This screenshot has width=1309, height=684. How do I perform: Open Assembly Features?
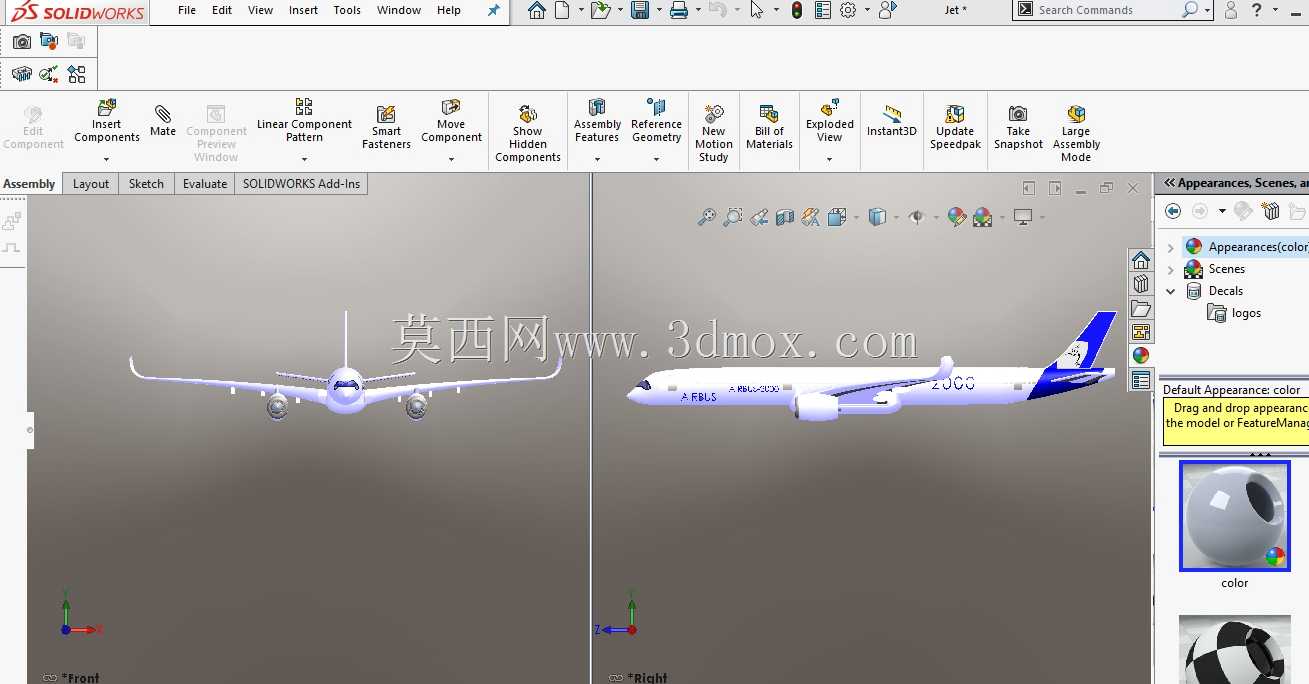click(x=597, y=121)
